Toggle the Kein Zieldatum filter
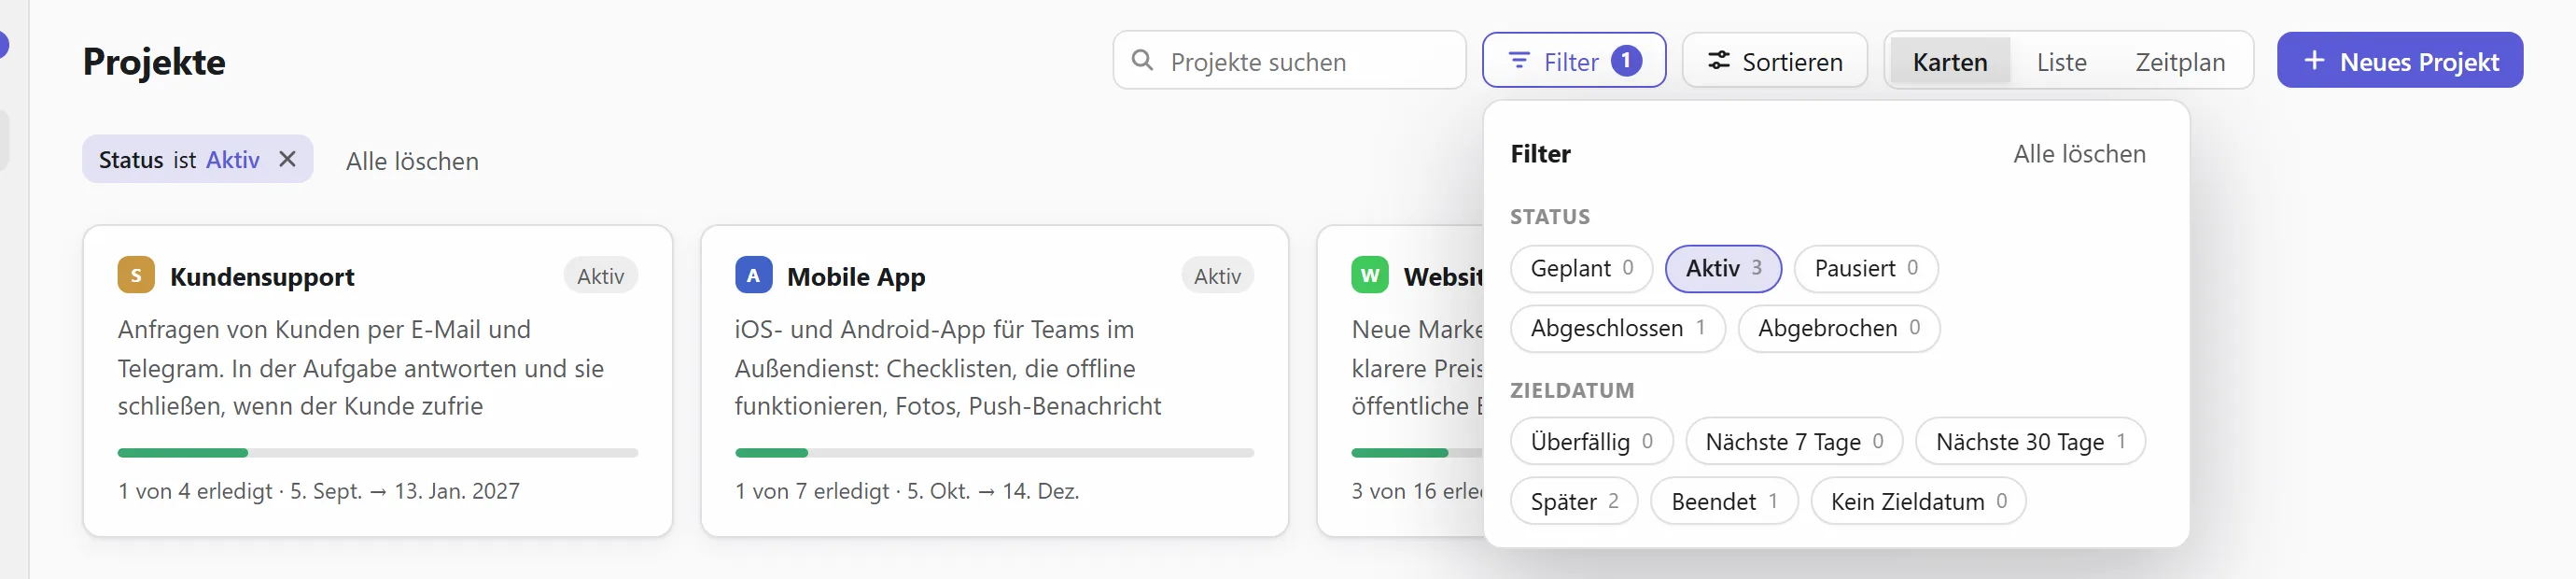The width and height of the screenshot is (2576, 579). 1918,501
